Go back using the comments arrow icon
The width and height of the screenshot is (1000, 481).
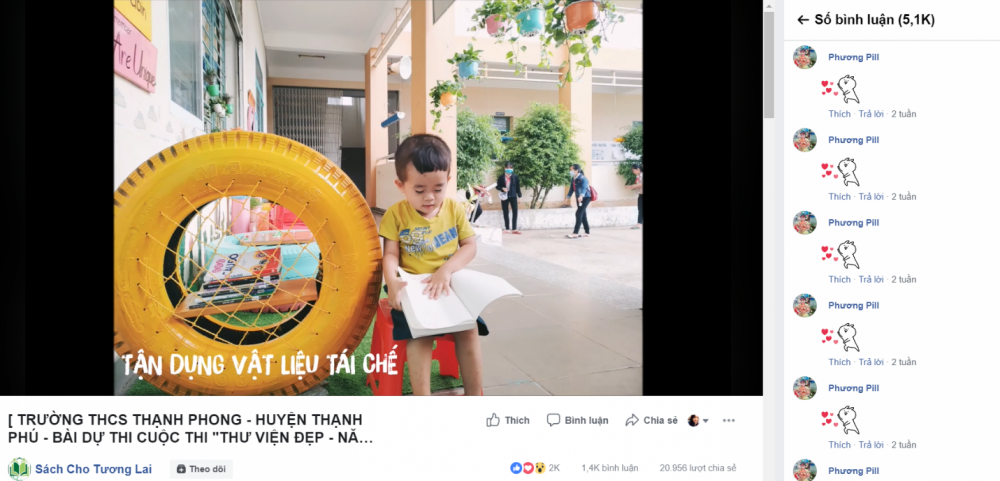pyautogui.click(x=803, y=20)
